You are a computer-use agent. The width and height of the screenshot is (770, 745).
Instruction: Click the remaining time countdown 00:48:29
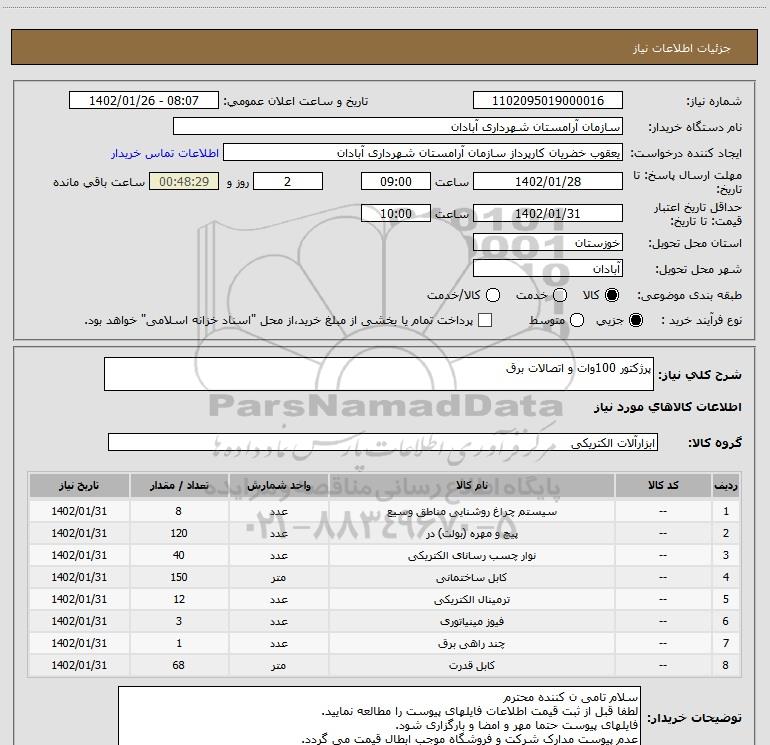click(x=184, y=181)
